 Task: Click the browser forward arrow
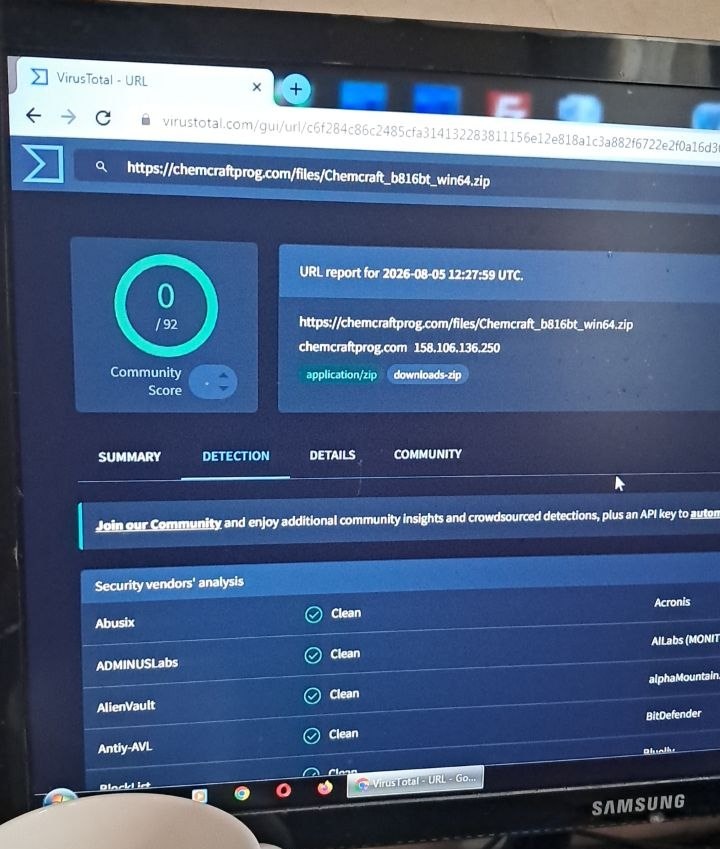(x=68, y=116)
